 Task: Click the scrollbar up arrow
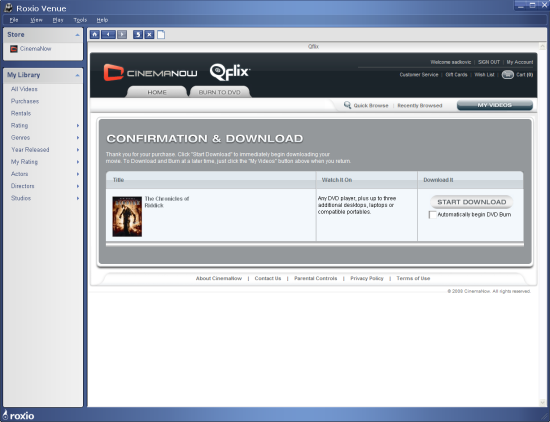[x=543, y=46]
